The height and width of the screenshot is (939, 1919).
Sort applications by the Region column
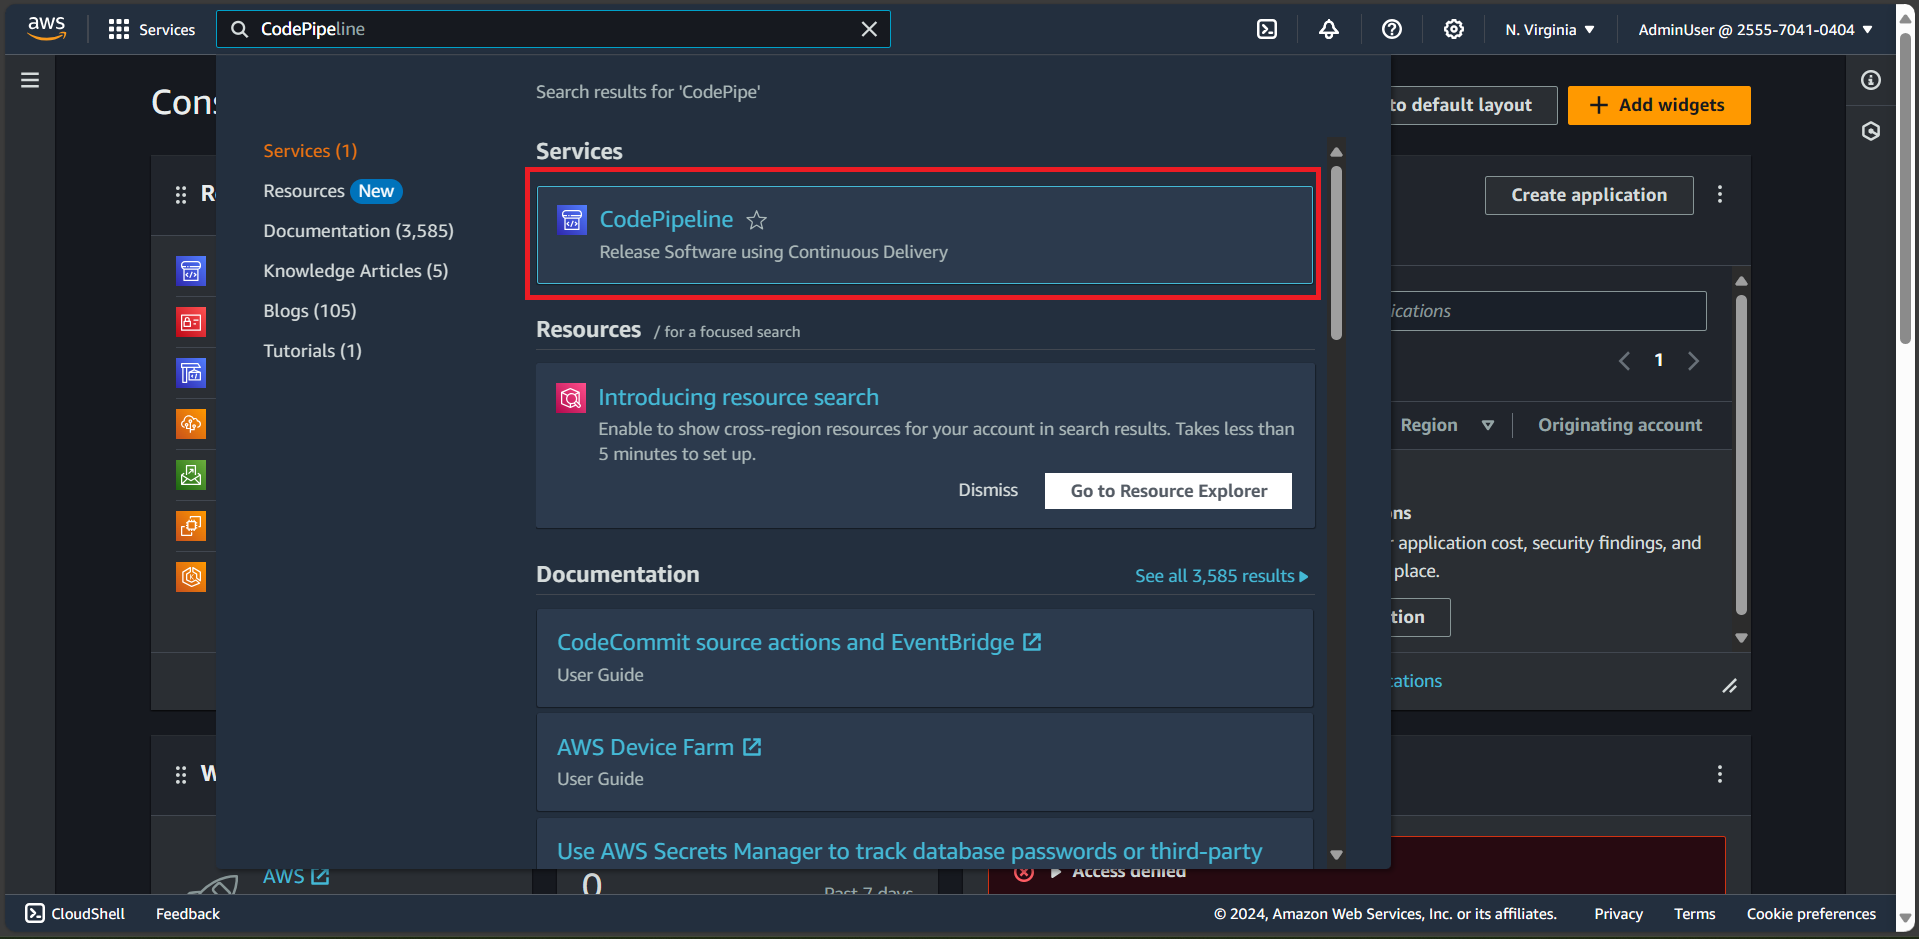pyautogui.click(x=1447, y=425)
